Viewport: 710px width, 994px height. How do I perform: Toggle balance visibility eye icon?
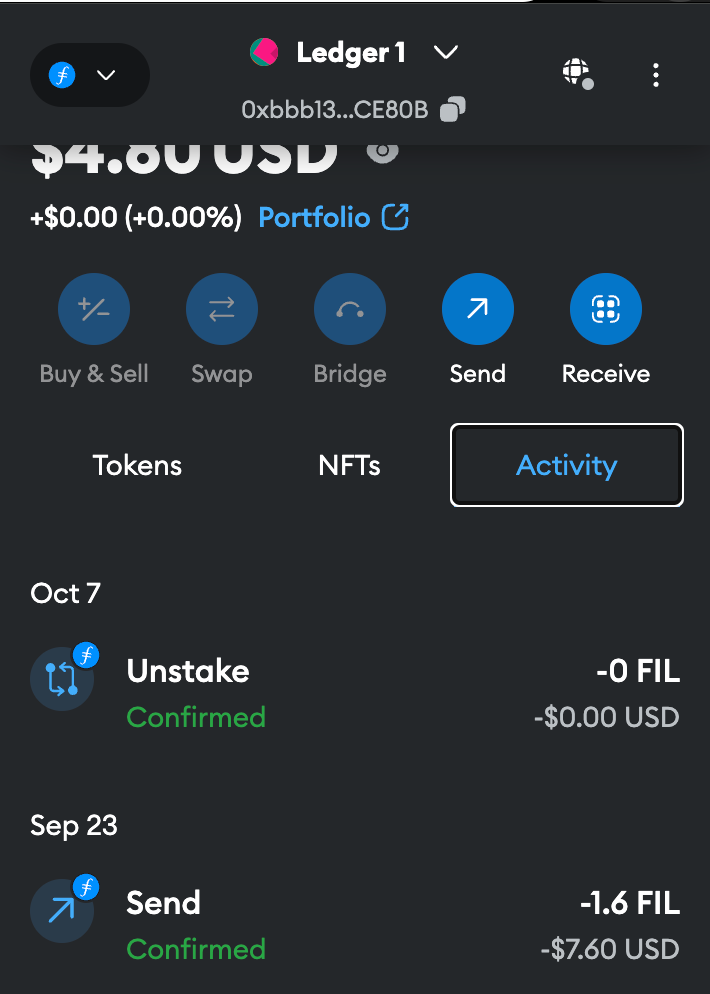click(x=383, y=151)
